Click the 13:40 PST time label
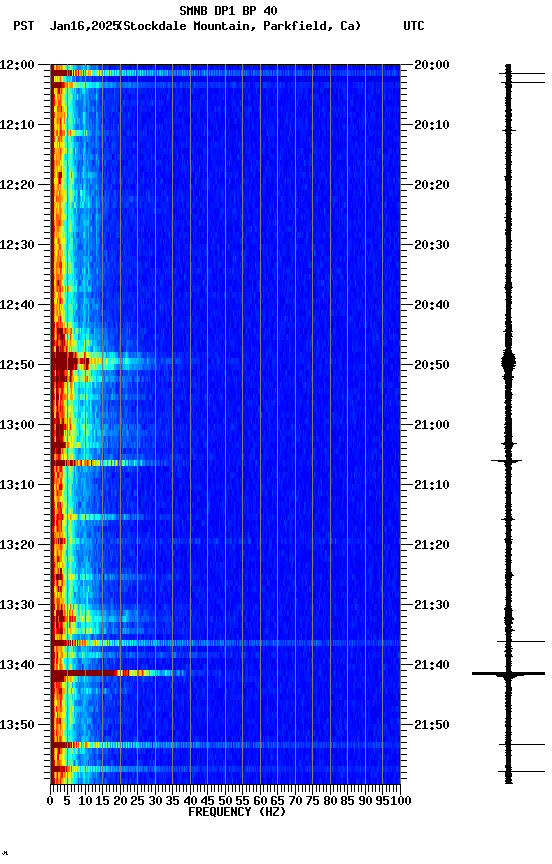Viewport: 552px width, 864px height. click(17, 666)
